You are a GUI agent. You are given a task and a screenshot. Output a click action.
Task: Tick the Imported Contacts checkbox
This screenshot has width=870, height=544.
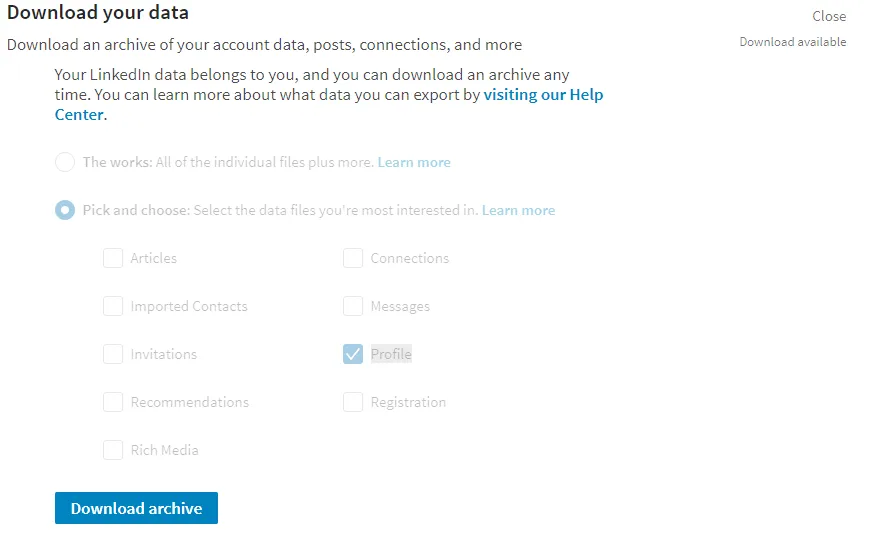point(113,306)
